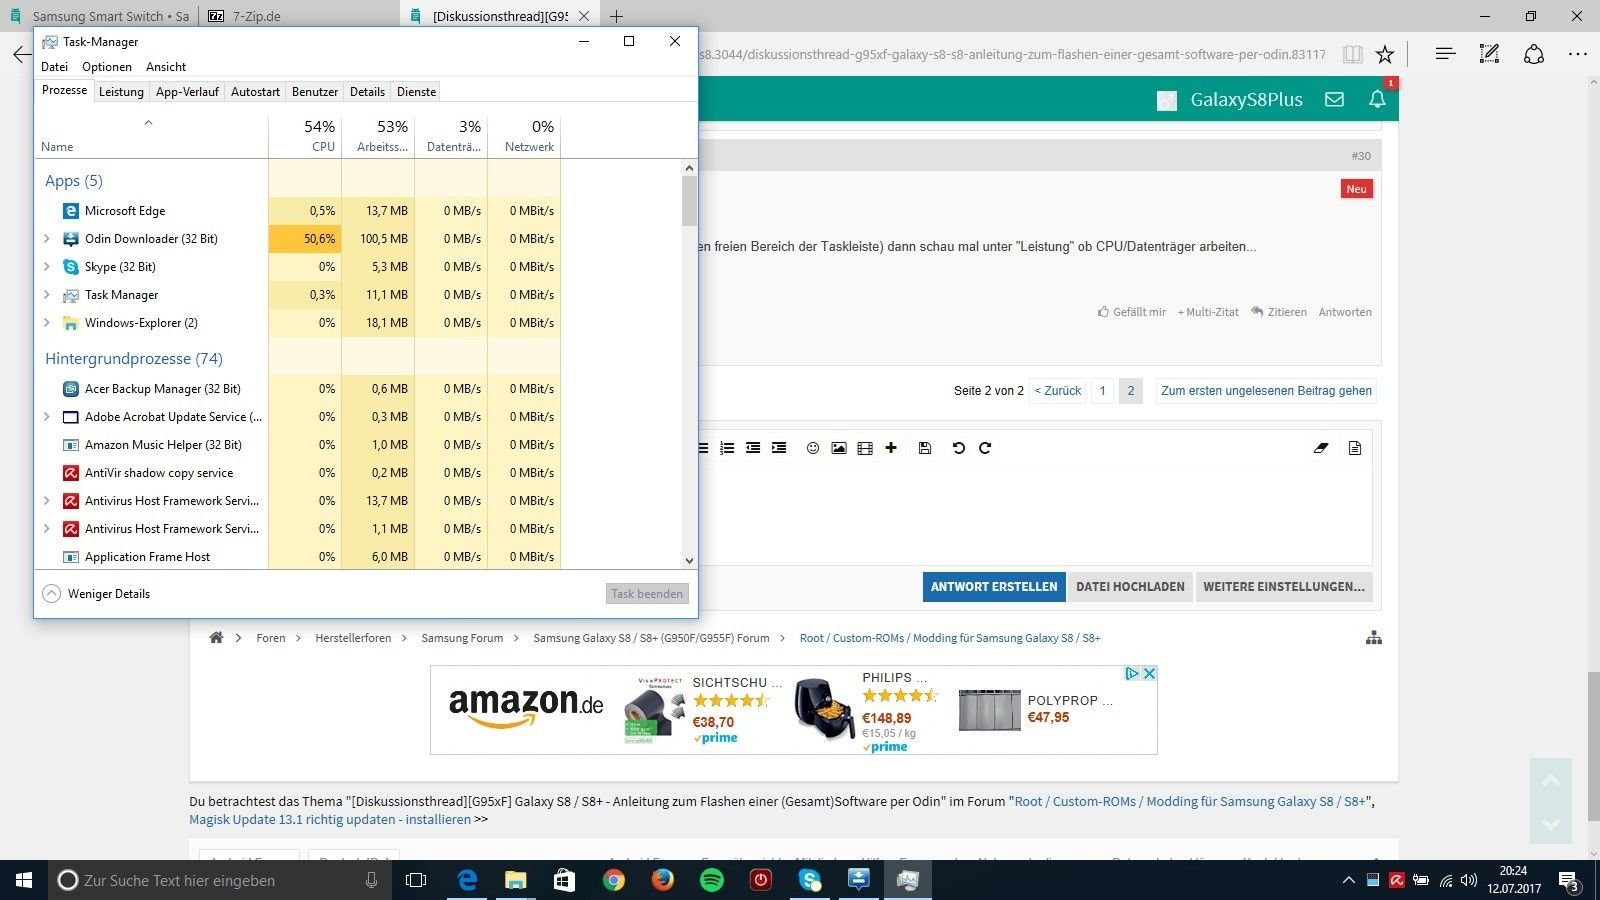
Task: Open the smiley emoji picker
Action: (813, 448)
